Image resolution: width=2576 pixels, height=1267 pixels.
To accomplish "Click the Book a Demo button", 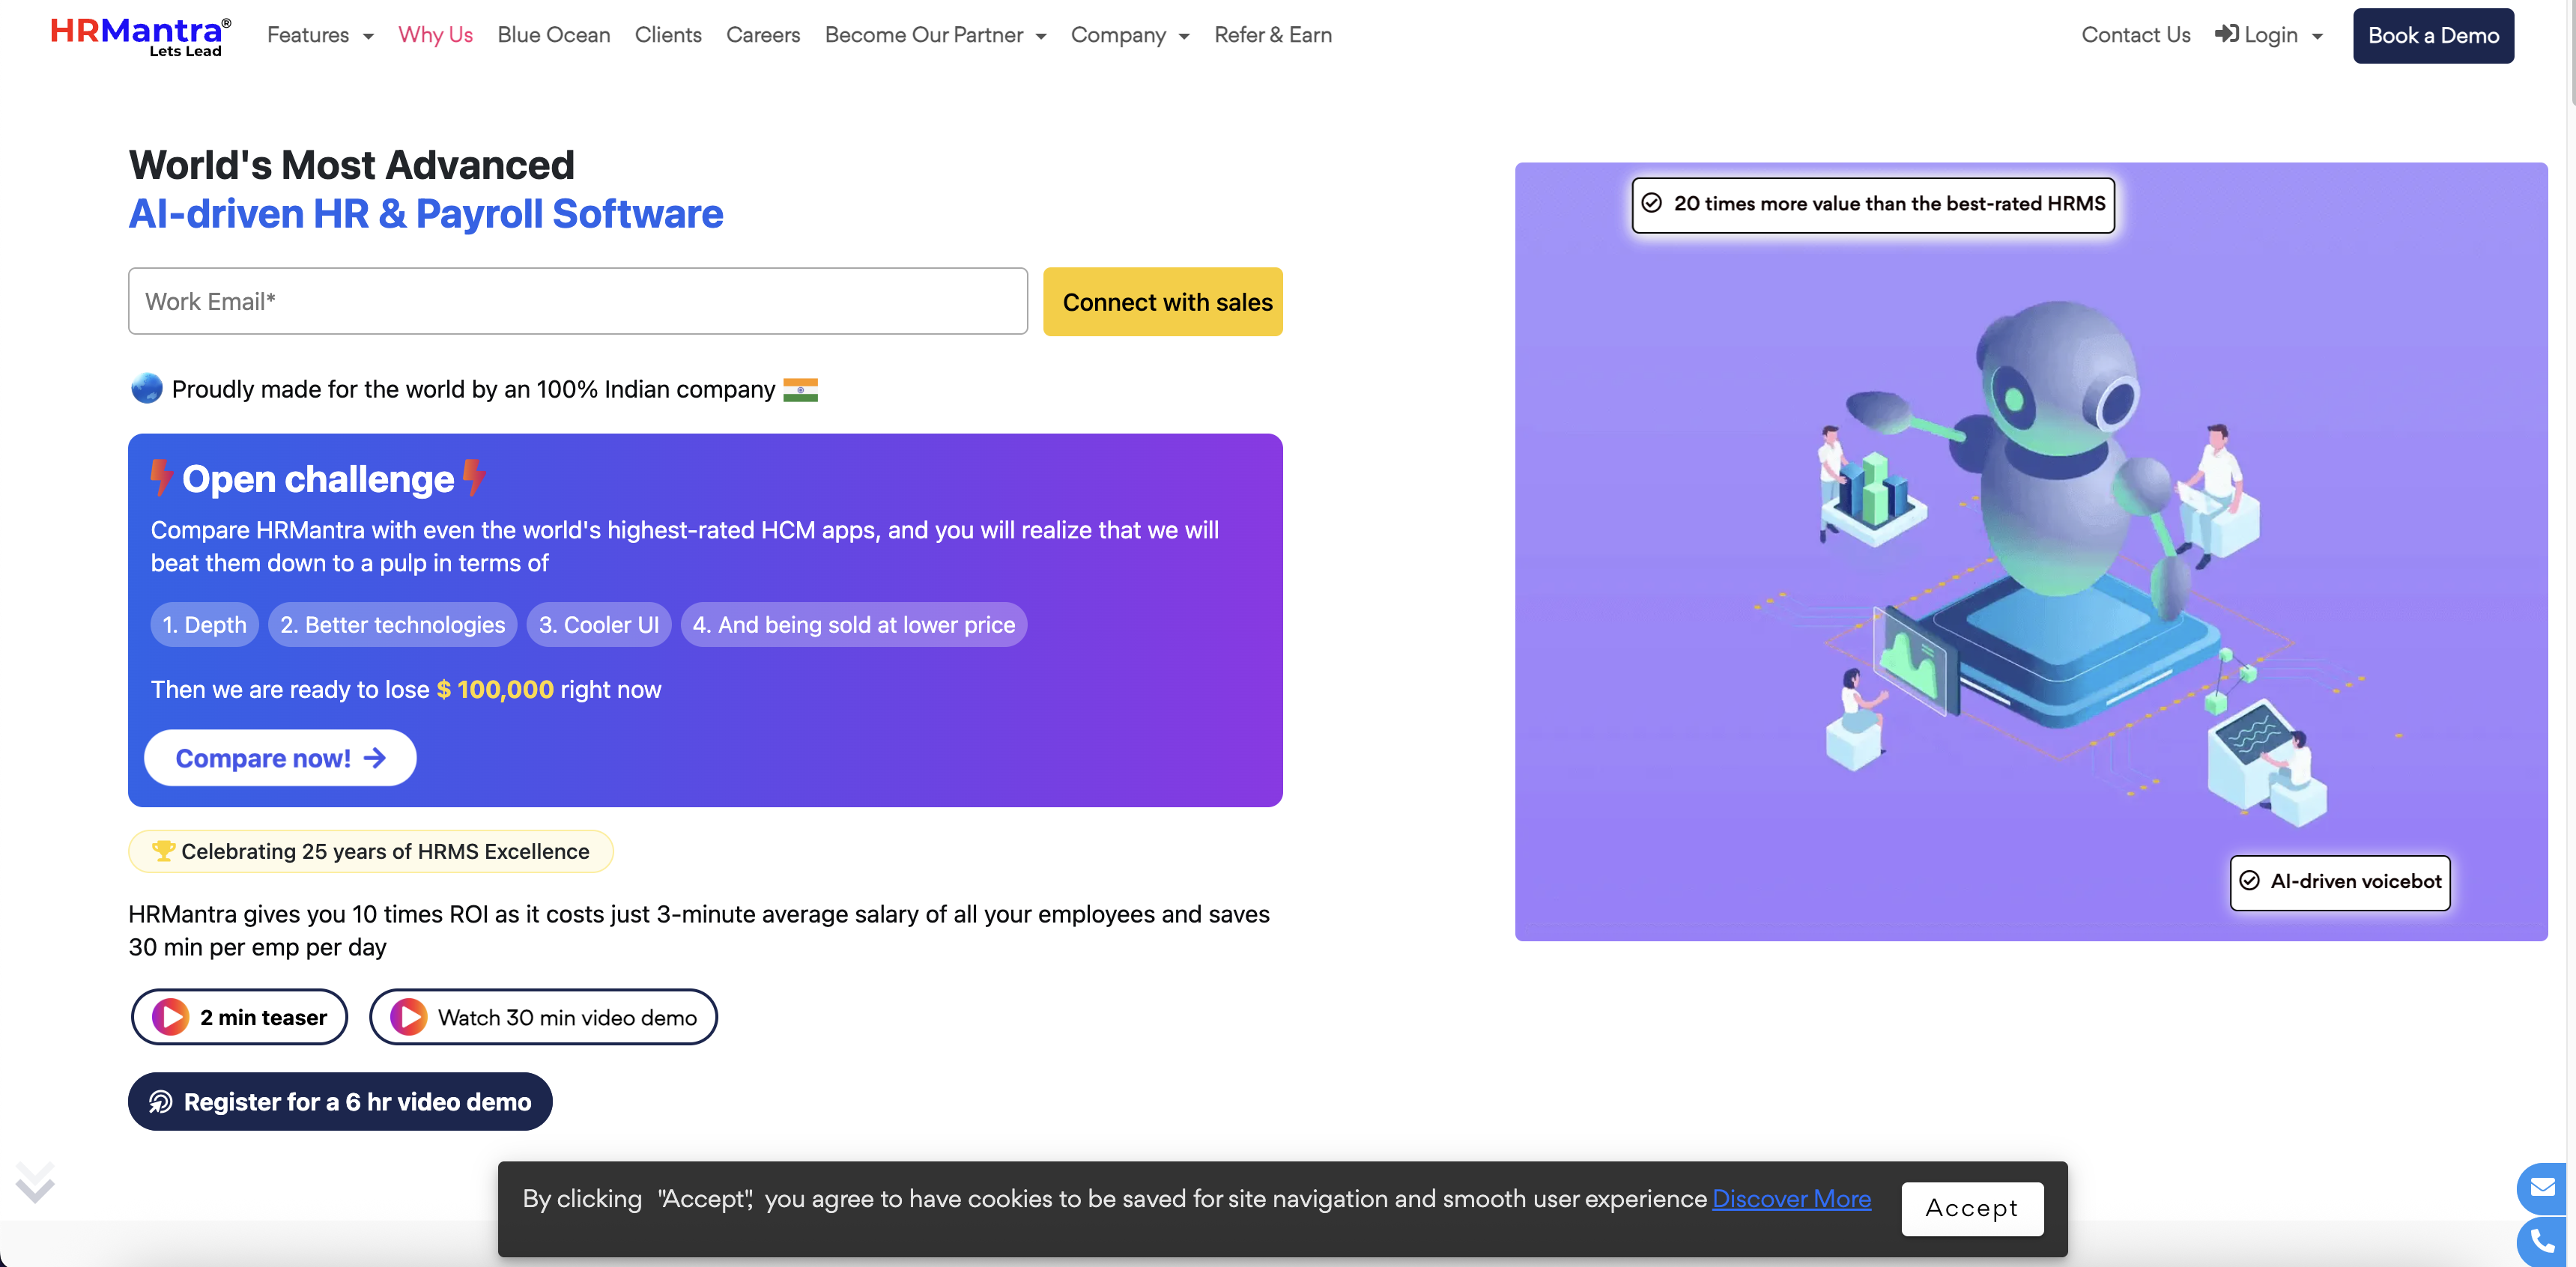I will (2432, 36).
